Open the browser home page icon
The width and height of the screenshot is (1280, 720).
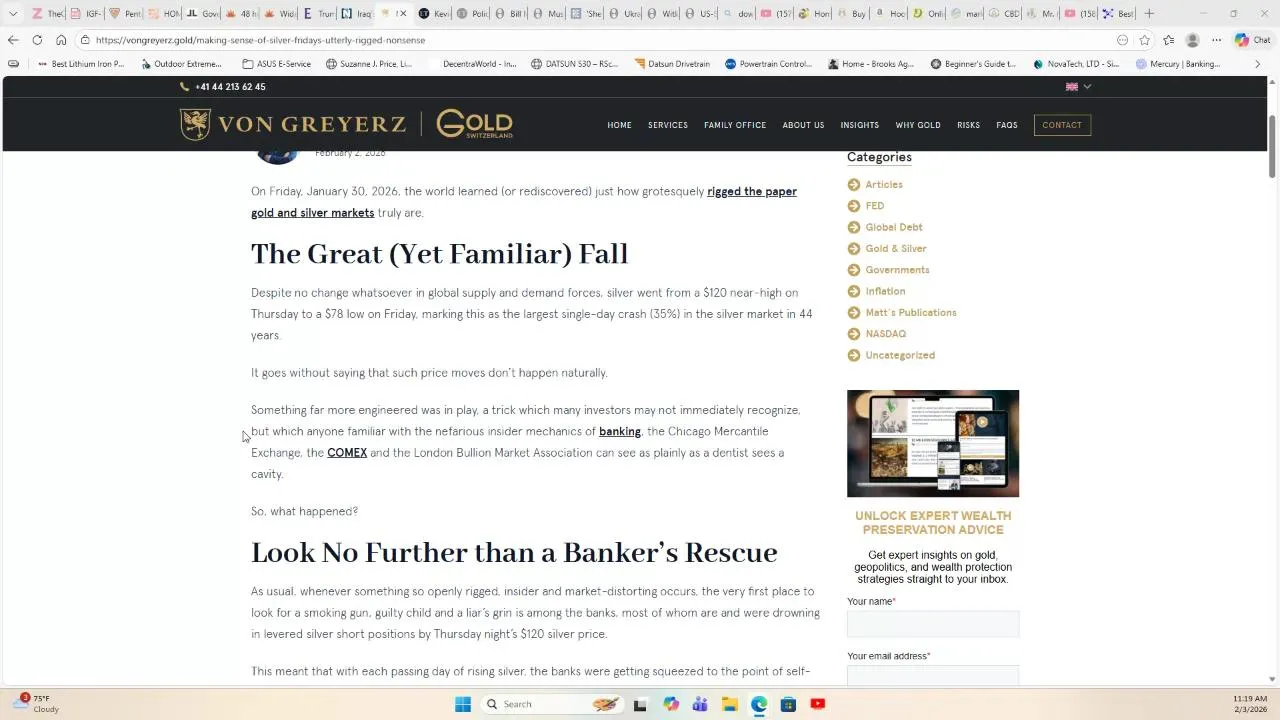(x=61, y=40)
